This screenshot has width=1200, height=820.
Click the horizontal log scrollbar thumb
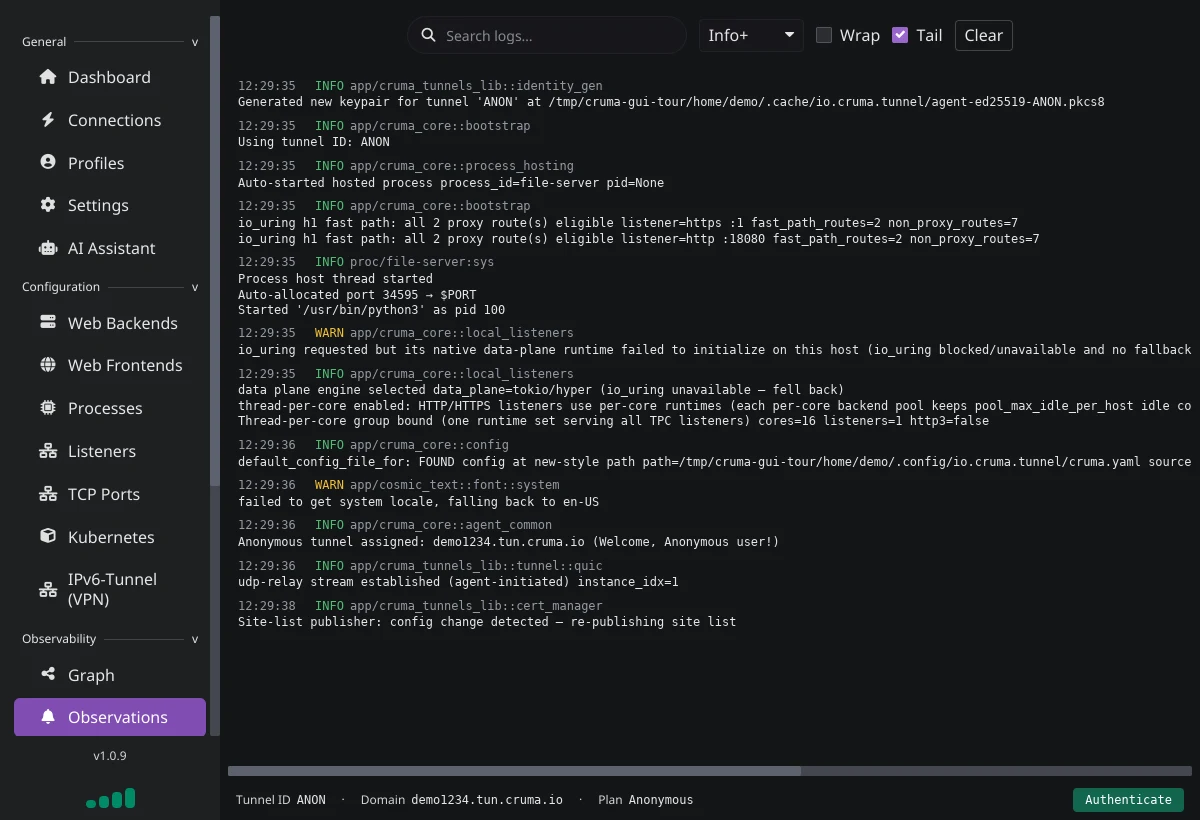514,771
